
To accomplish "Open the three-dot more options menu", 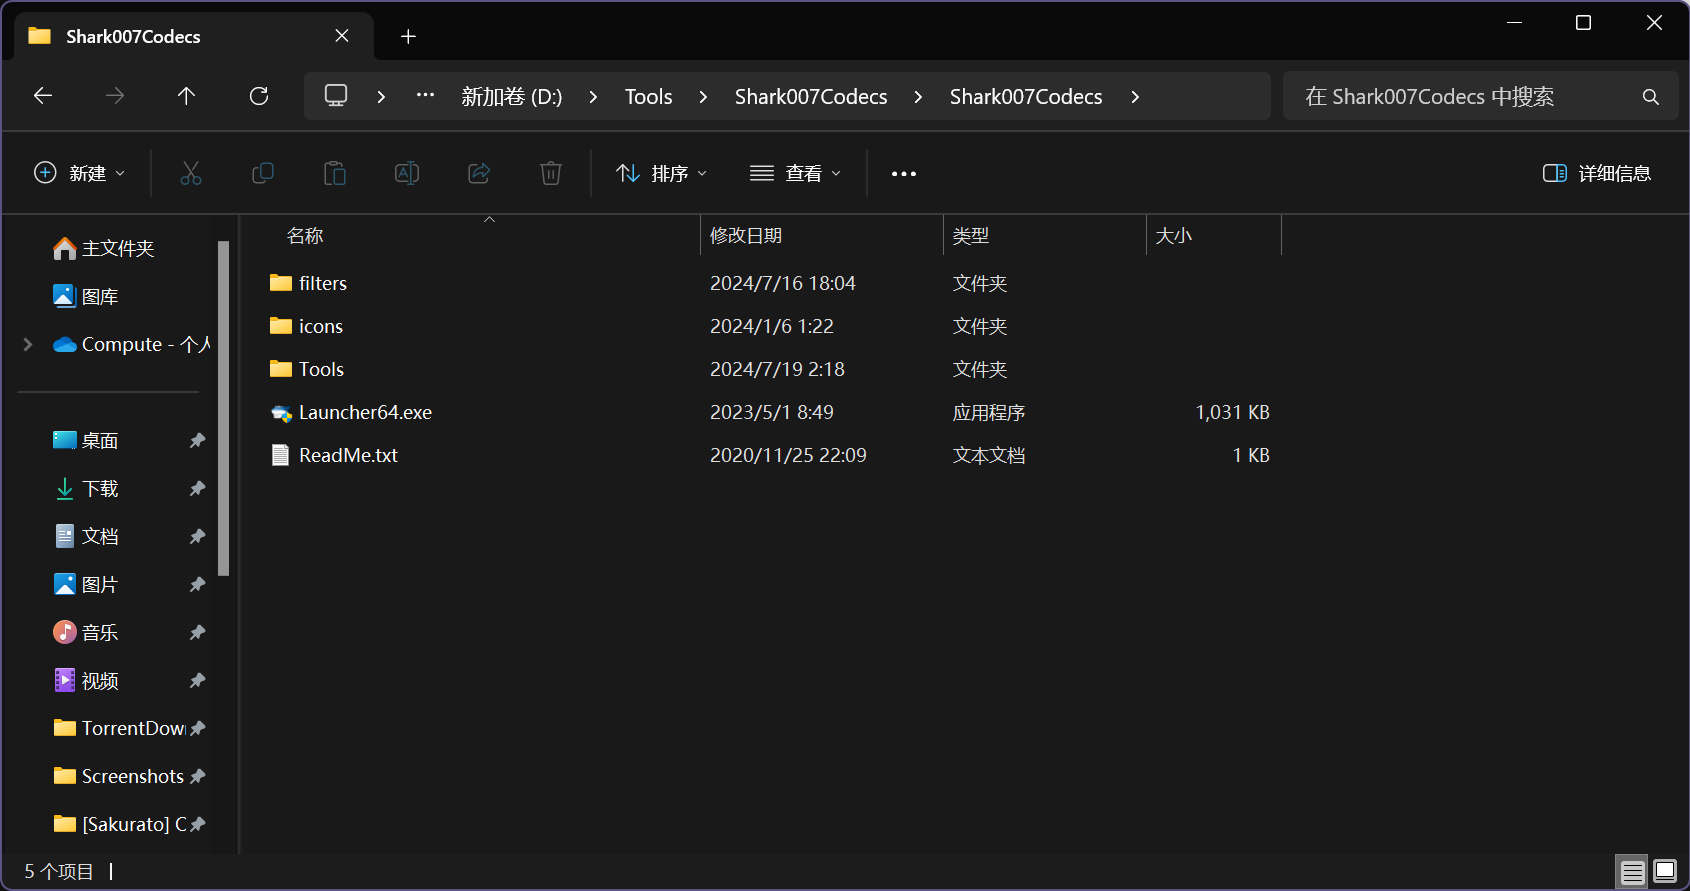I will [x=904, y=173].
